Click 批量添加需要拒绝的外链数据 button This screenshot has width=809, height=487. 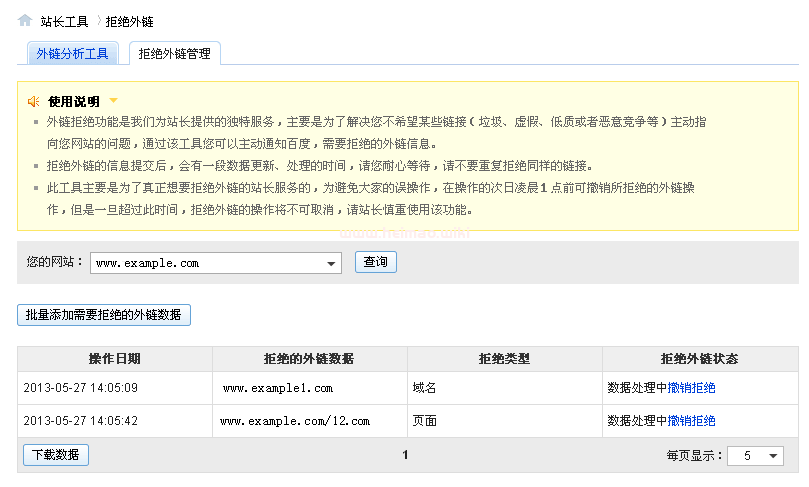[104, 314]
